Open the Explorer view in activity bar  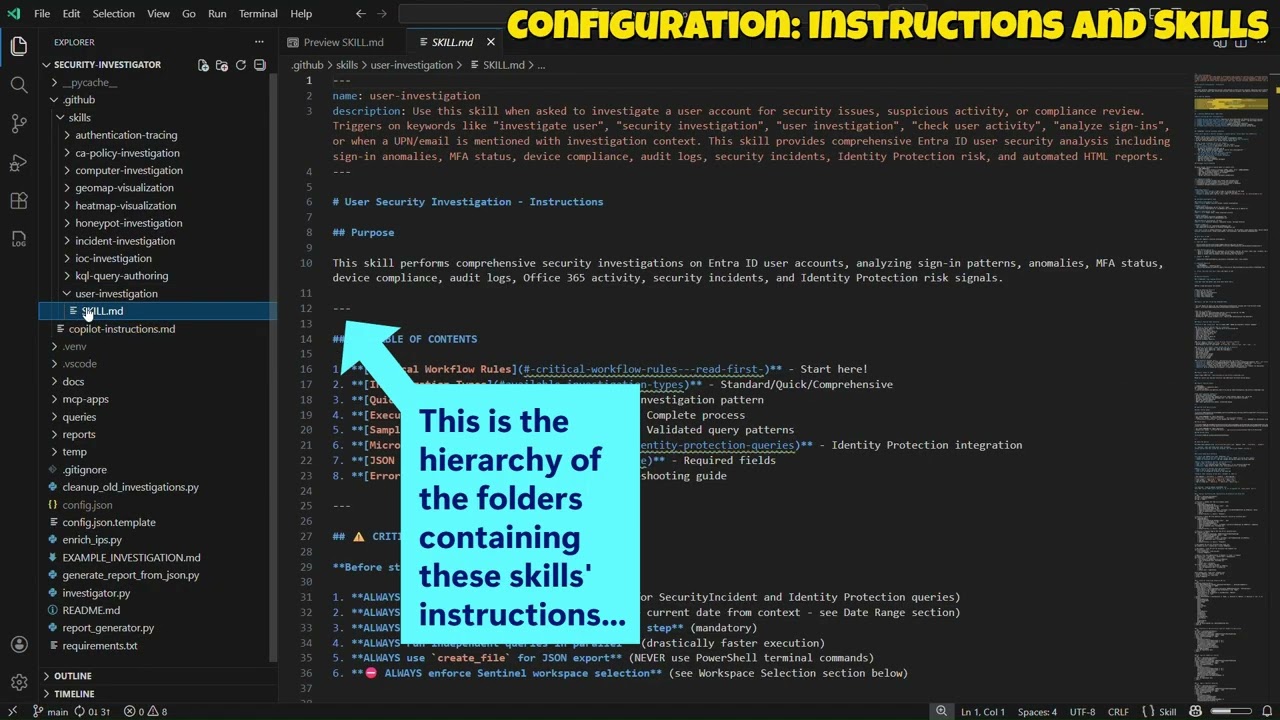click(x=18, y=46)
